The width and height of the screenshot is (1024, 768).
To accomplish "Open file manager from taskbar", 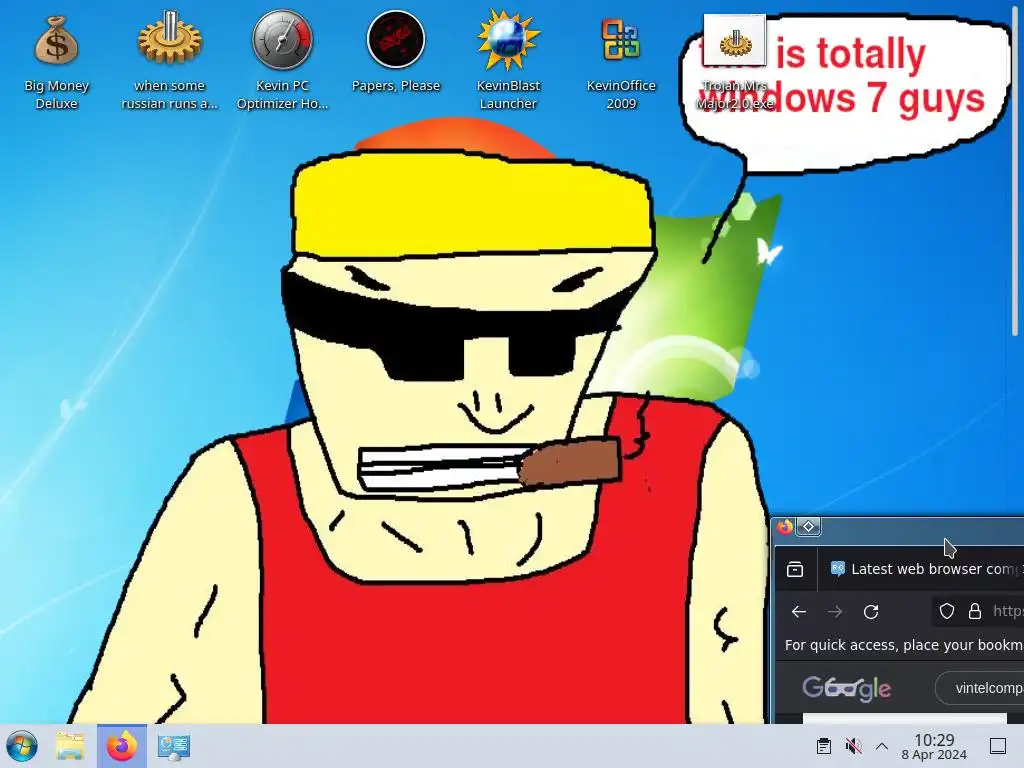I will (71, 746).
